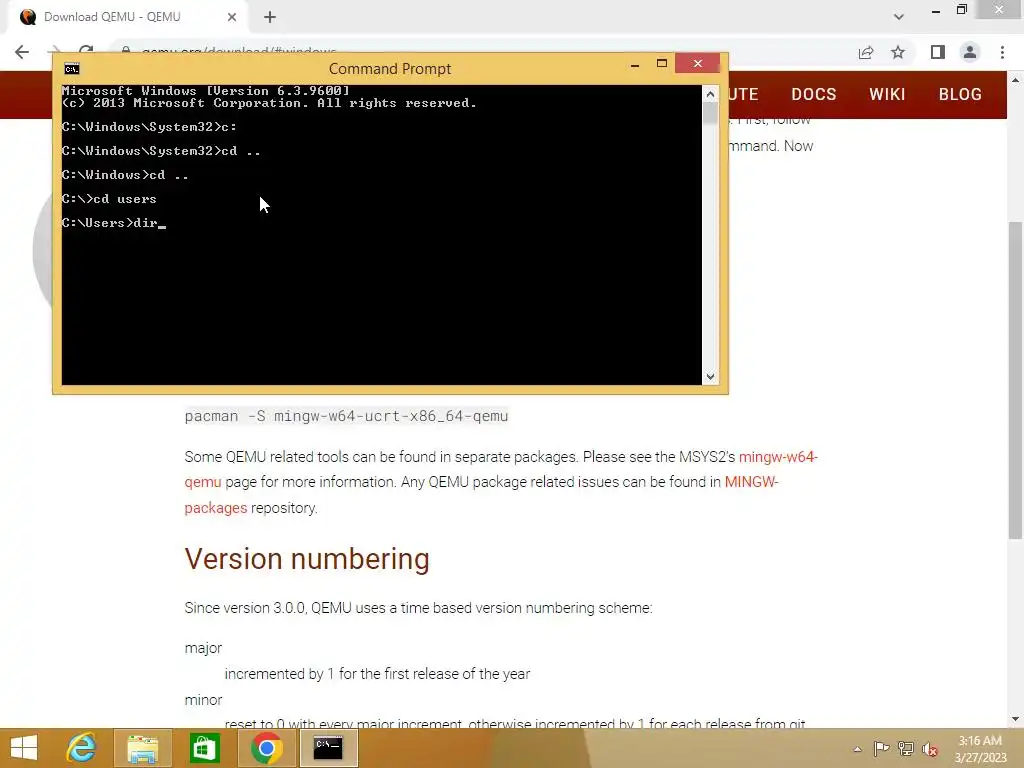Switch to Command Prompt taskbar icon

coord(328,748)
